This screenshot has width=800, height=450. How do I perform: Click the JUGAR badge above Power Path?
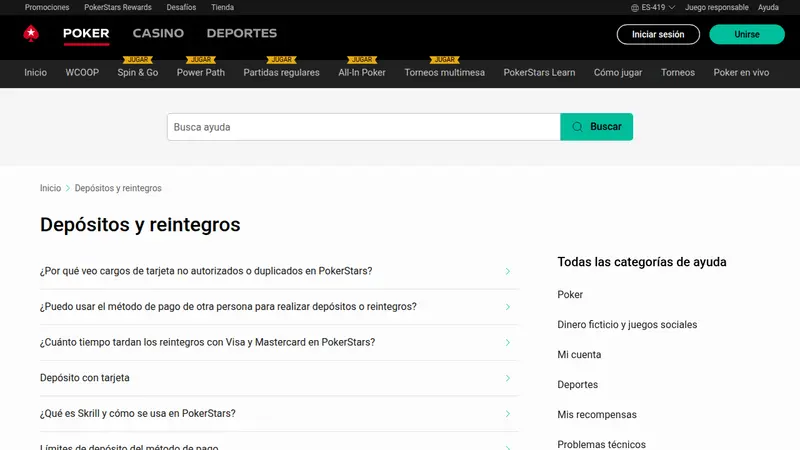[201, 60]
